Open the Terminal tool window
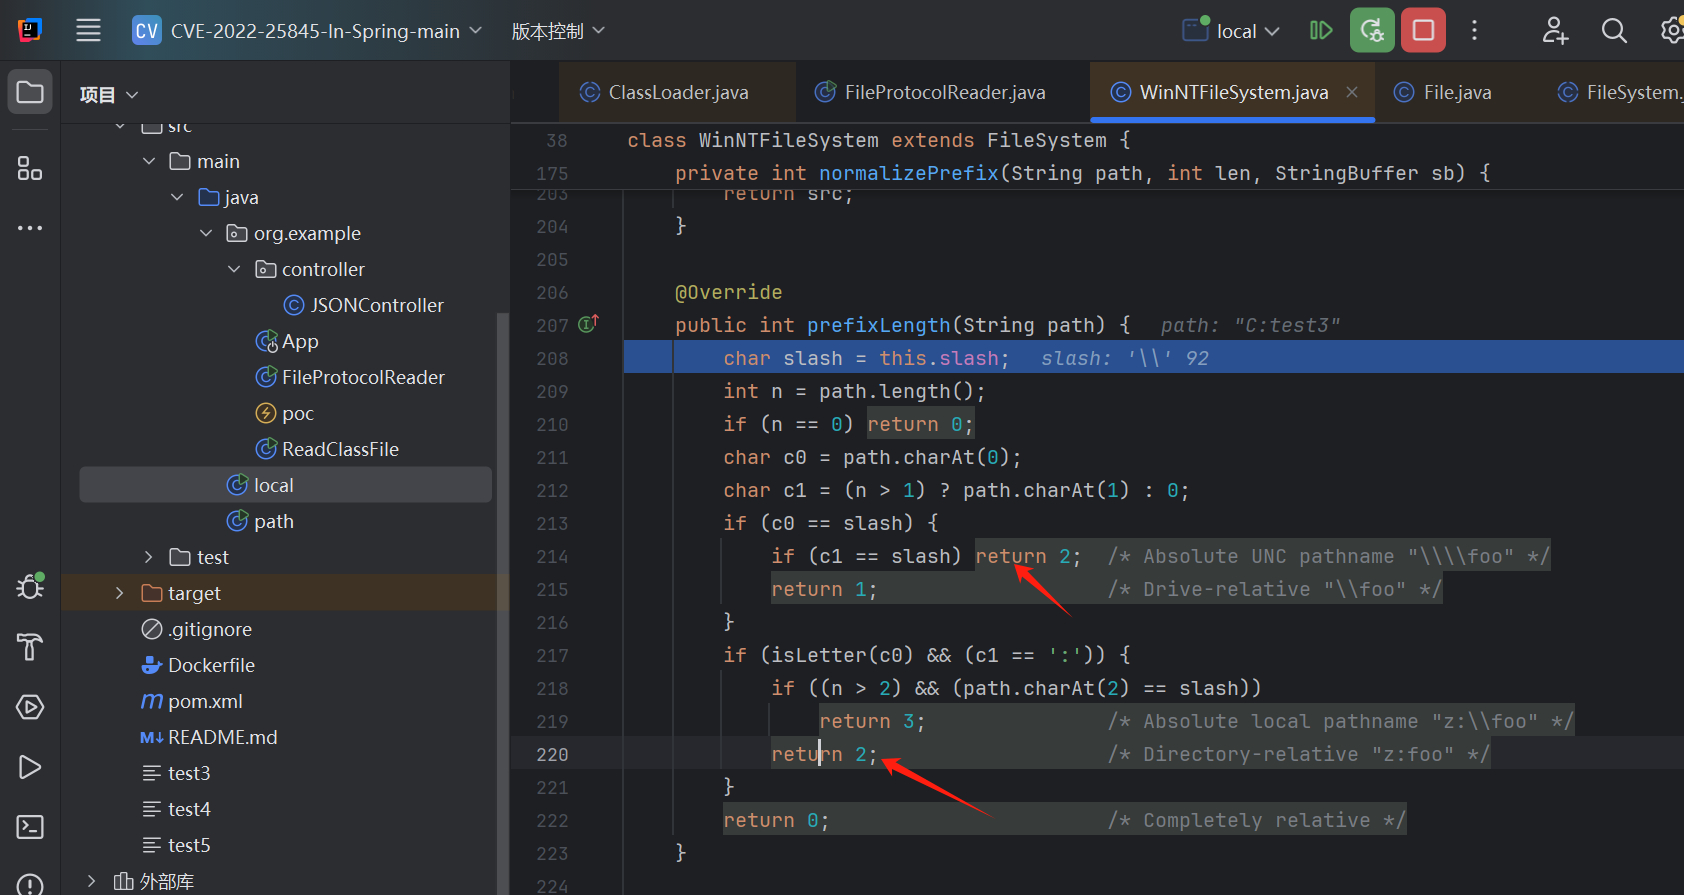This screenshot has height=895, width=1684. 30,827
